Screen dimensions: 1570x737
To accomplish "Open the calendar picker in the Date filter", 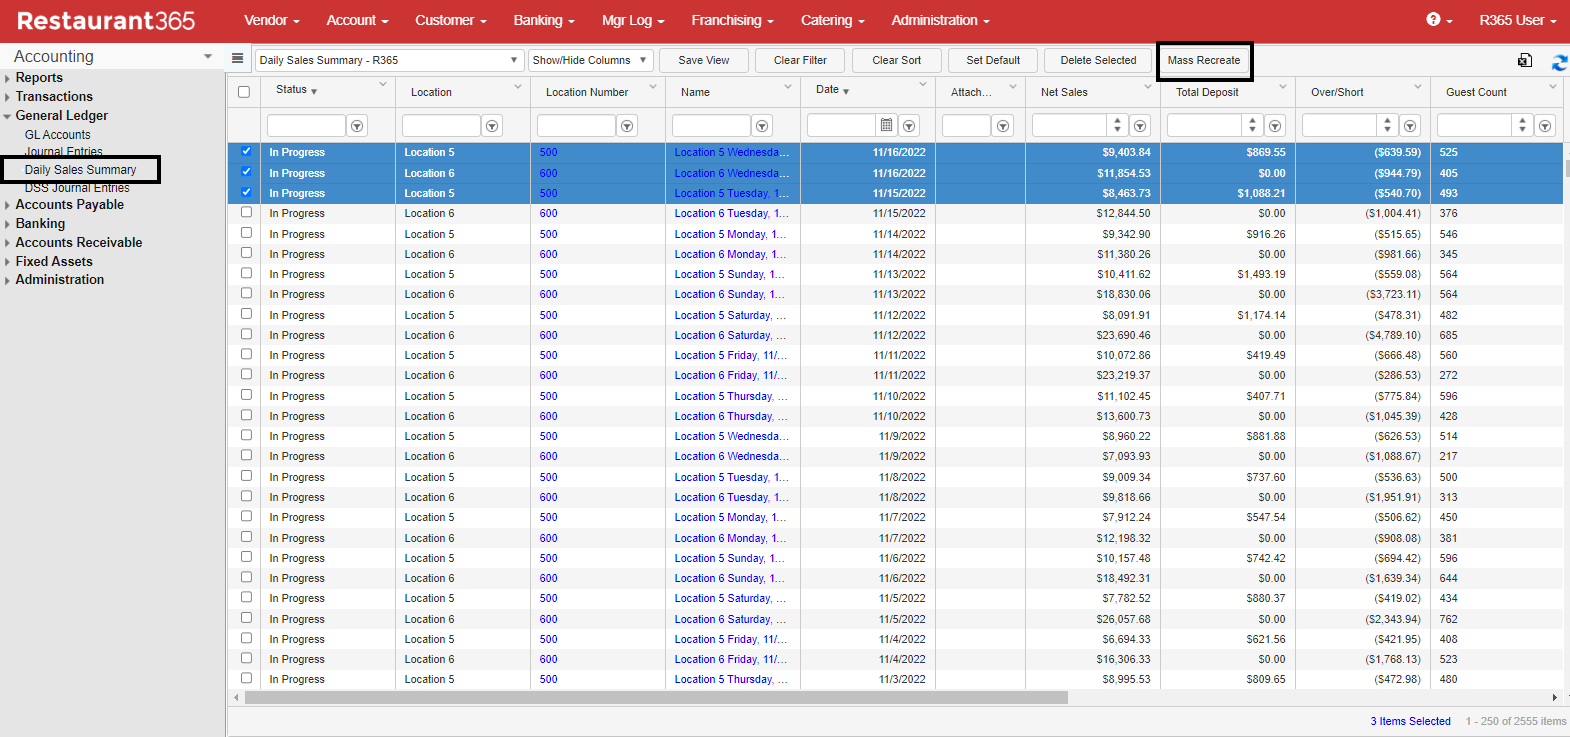I will 886,125.
